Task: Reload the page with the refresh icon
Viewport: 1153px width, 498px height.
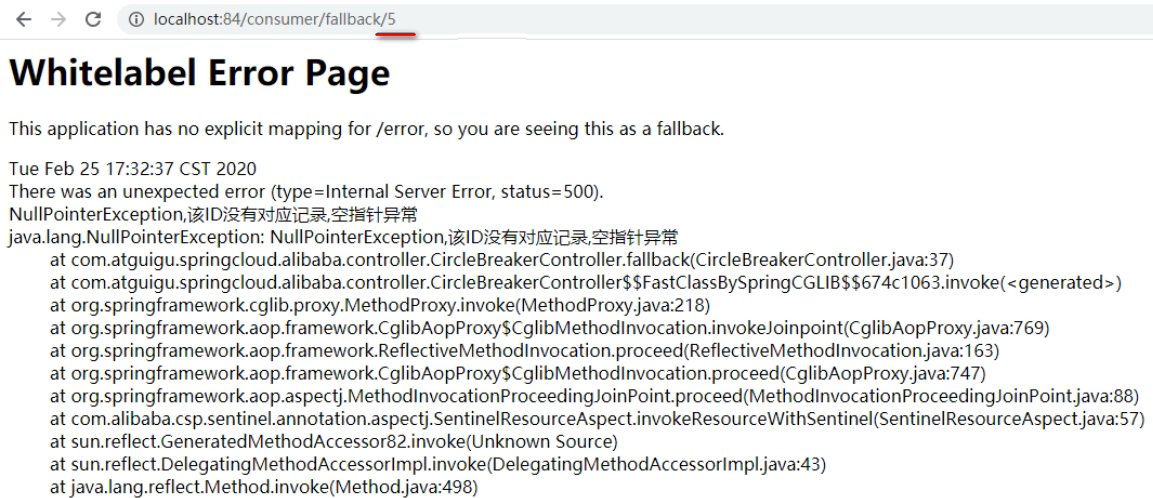Action: coord(93,20)
